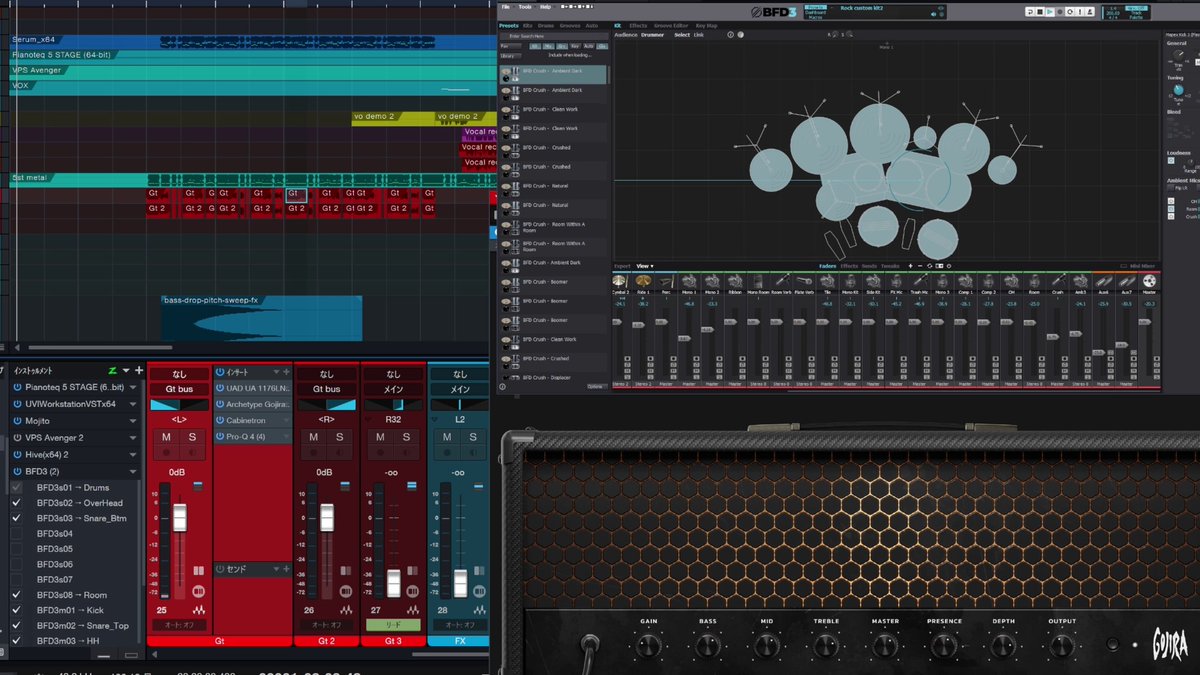1200x675 pixels.
Task: Click Gt 3 channel fader handle
Action: pyautogui.click(x=394, y=583)
